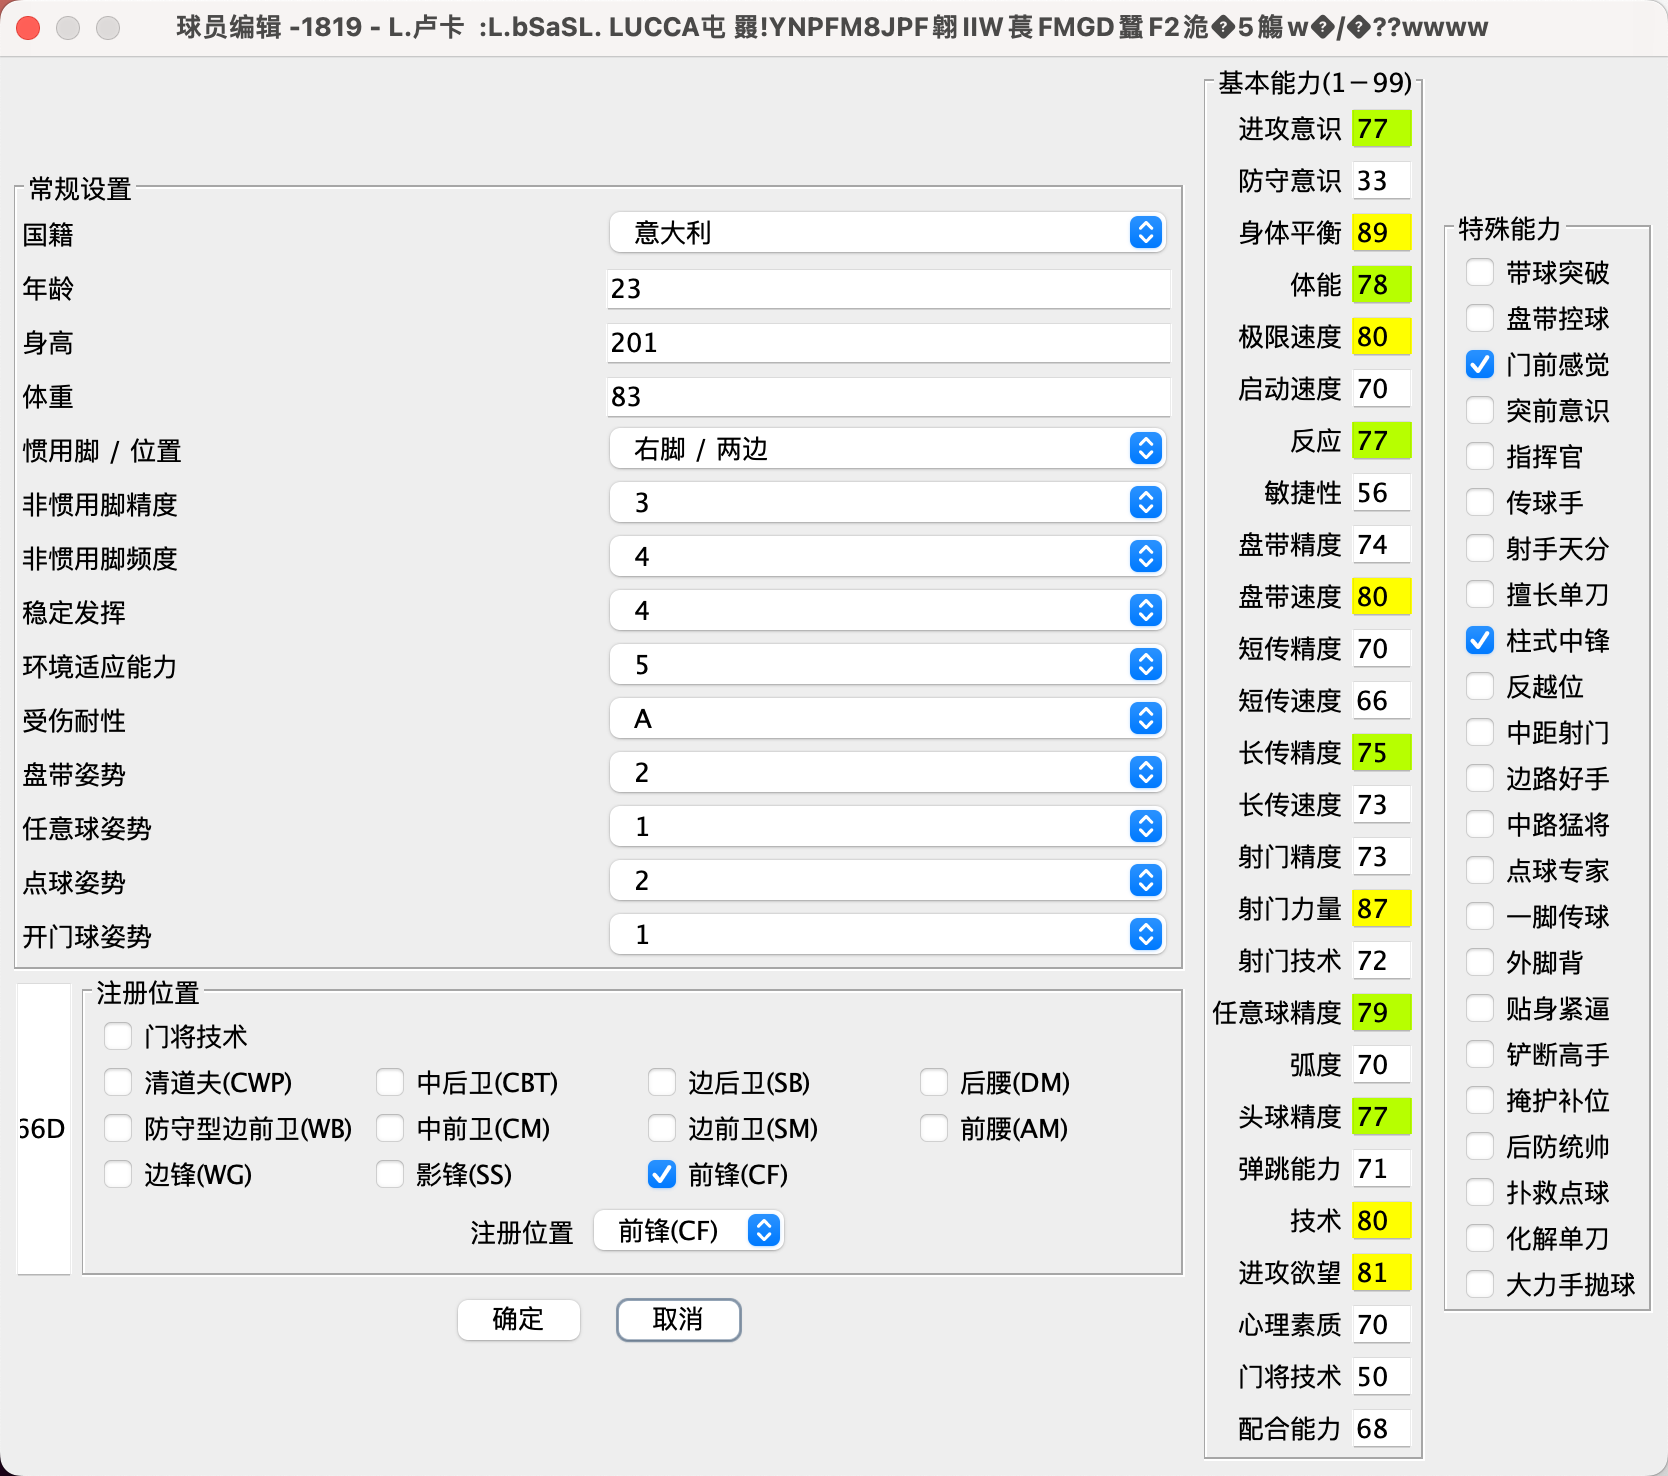Click the 门将技术 ability value field 50
The height and width of the screenshot is (1476, 1668).
[1381, 1377]
